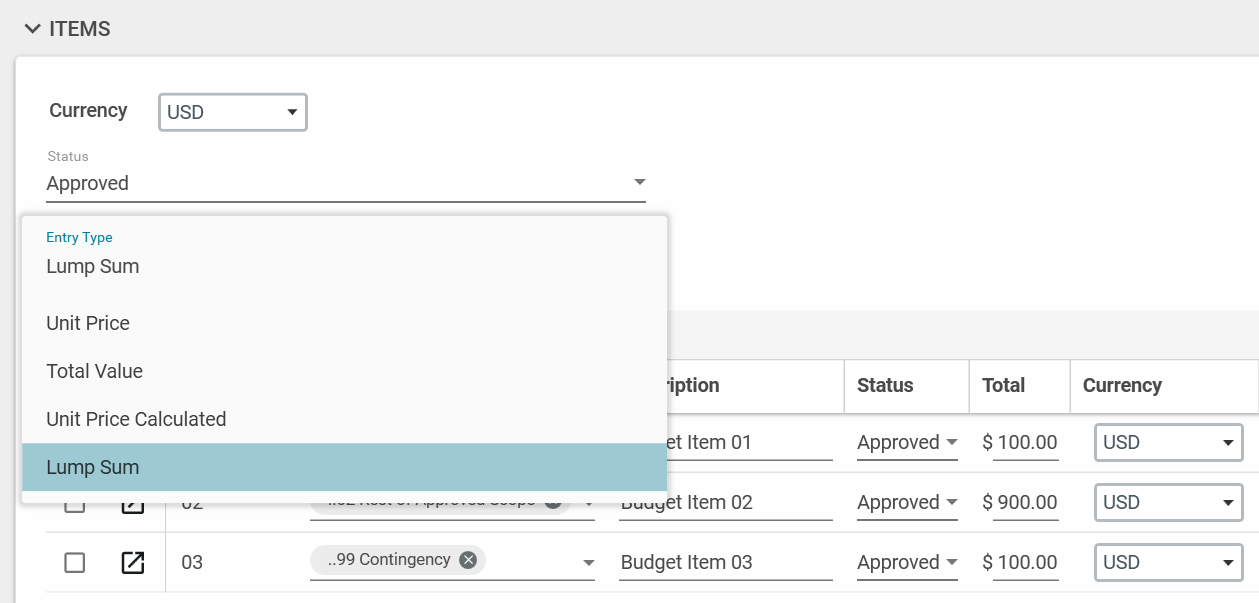Click the Budget Item 03 description field
Screen dimensions: 1259x603
tap(724, 562)
